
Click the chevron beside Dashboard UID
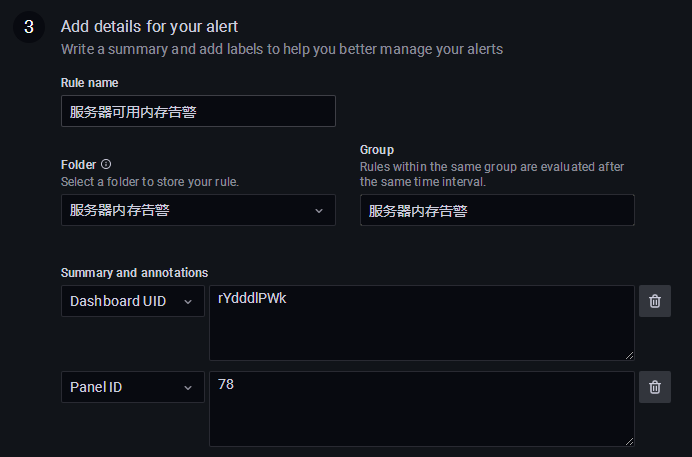188,302
